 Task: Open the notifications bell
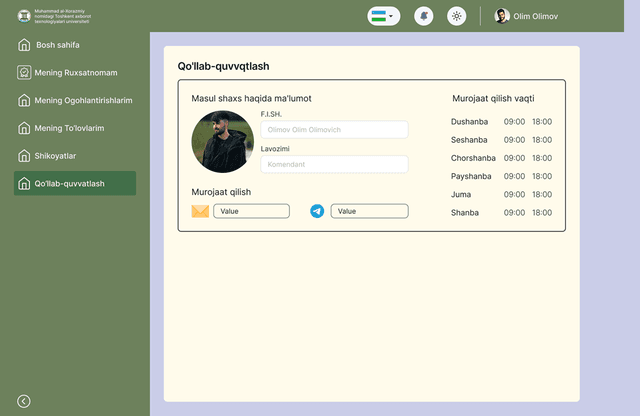click(423, 16)
